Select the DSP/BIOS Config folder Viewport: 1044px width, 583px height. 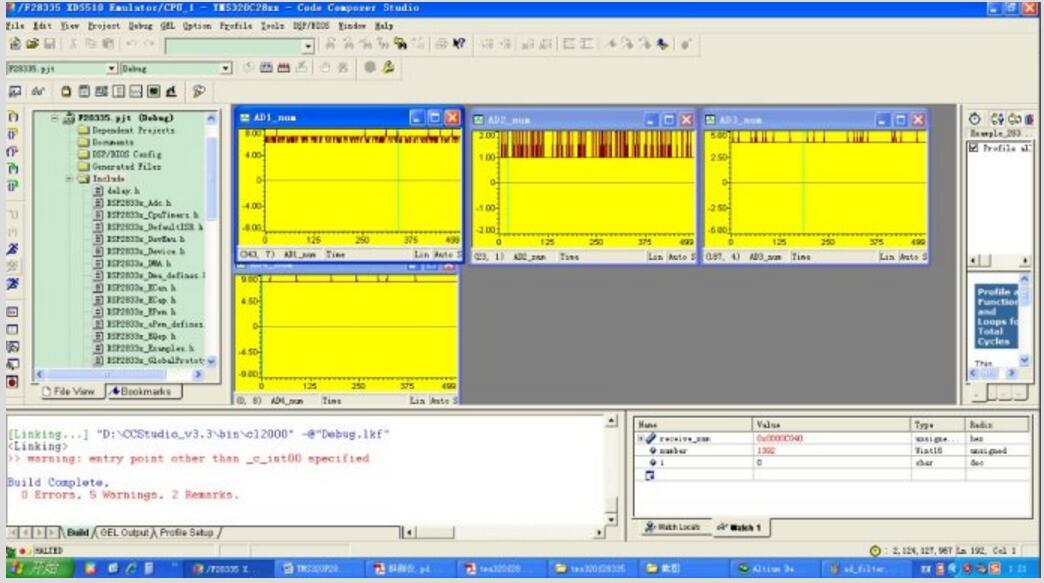point(120,154)
